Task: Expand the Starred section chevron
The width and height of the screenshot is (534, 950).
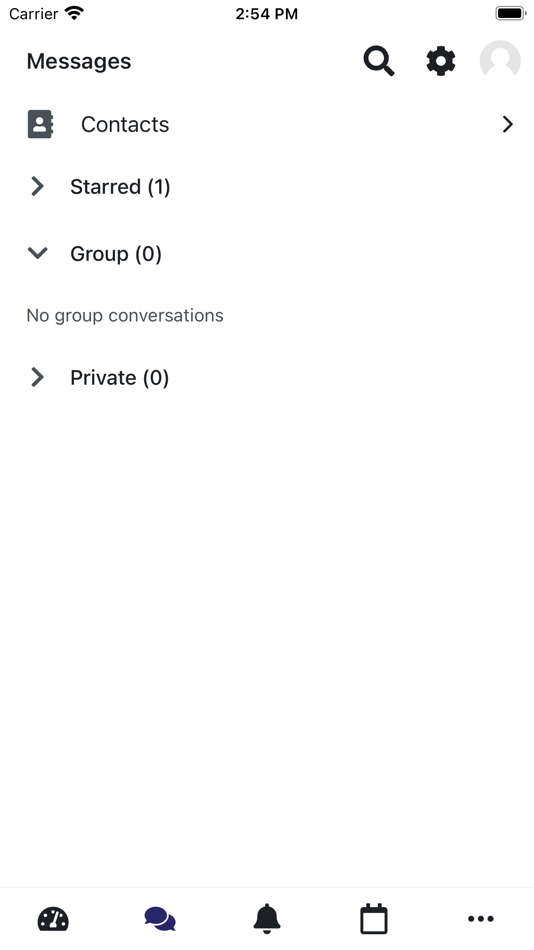Action: 38,187
